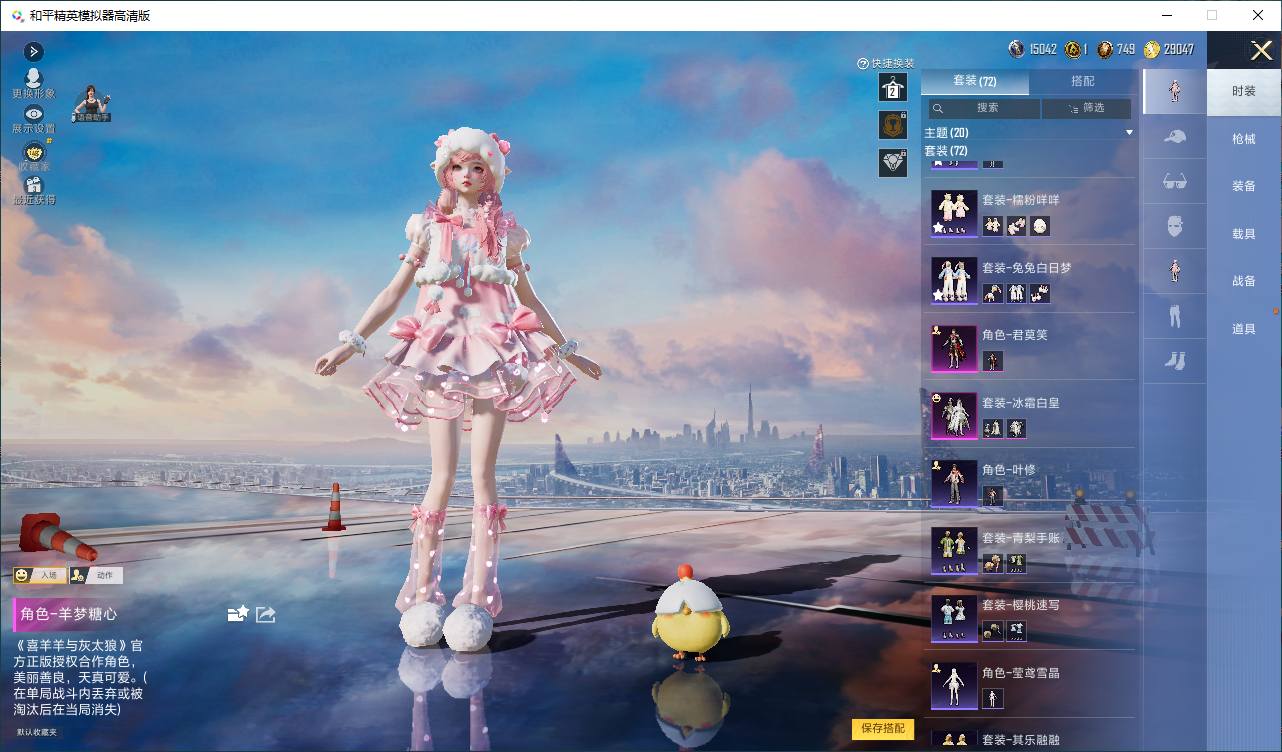Screen dimensions: 1282x752
Task: Click the 保存搭配 save button
Action: [x=883, y=728]
